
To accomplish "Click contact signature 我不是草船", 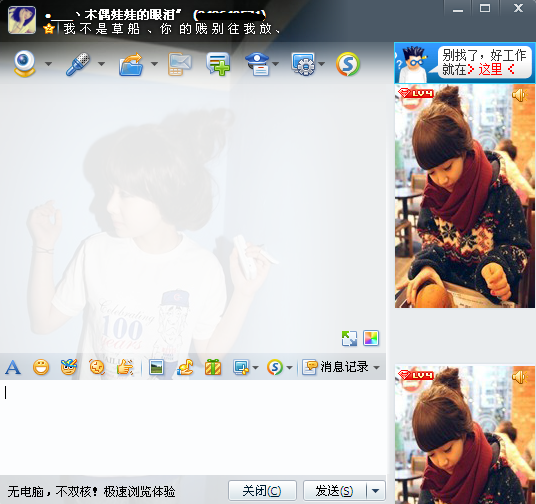I will tap(172, 29).
